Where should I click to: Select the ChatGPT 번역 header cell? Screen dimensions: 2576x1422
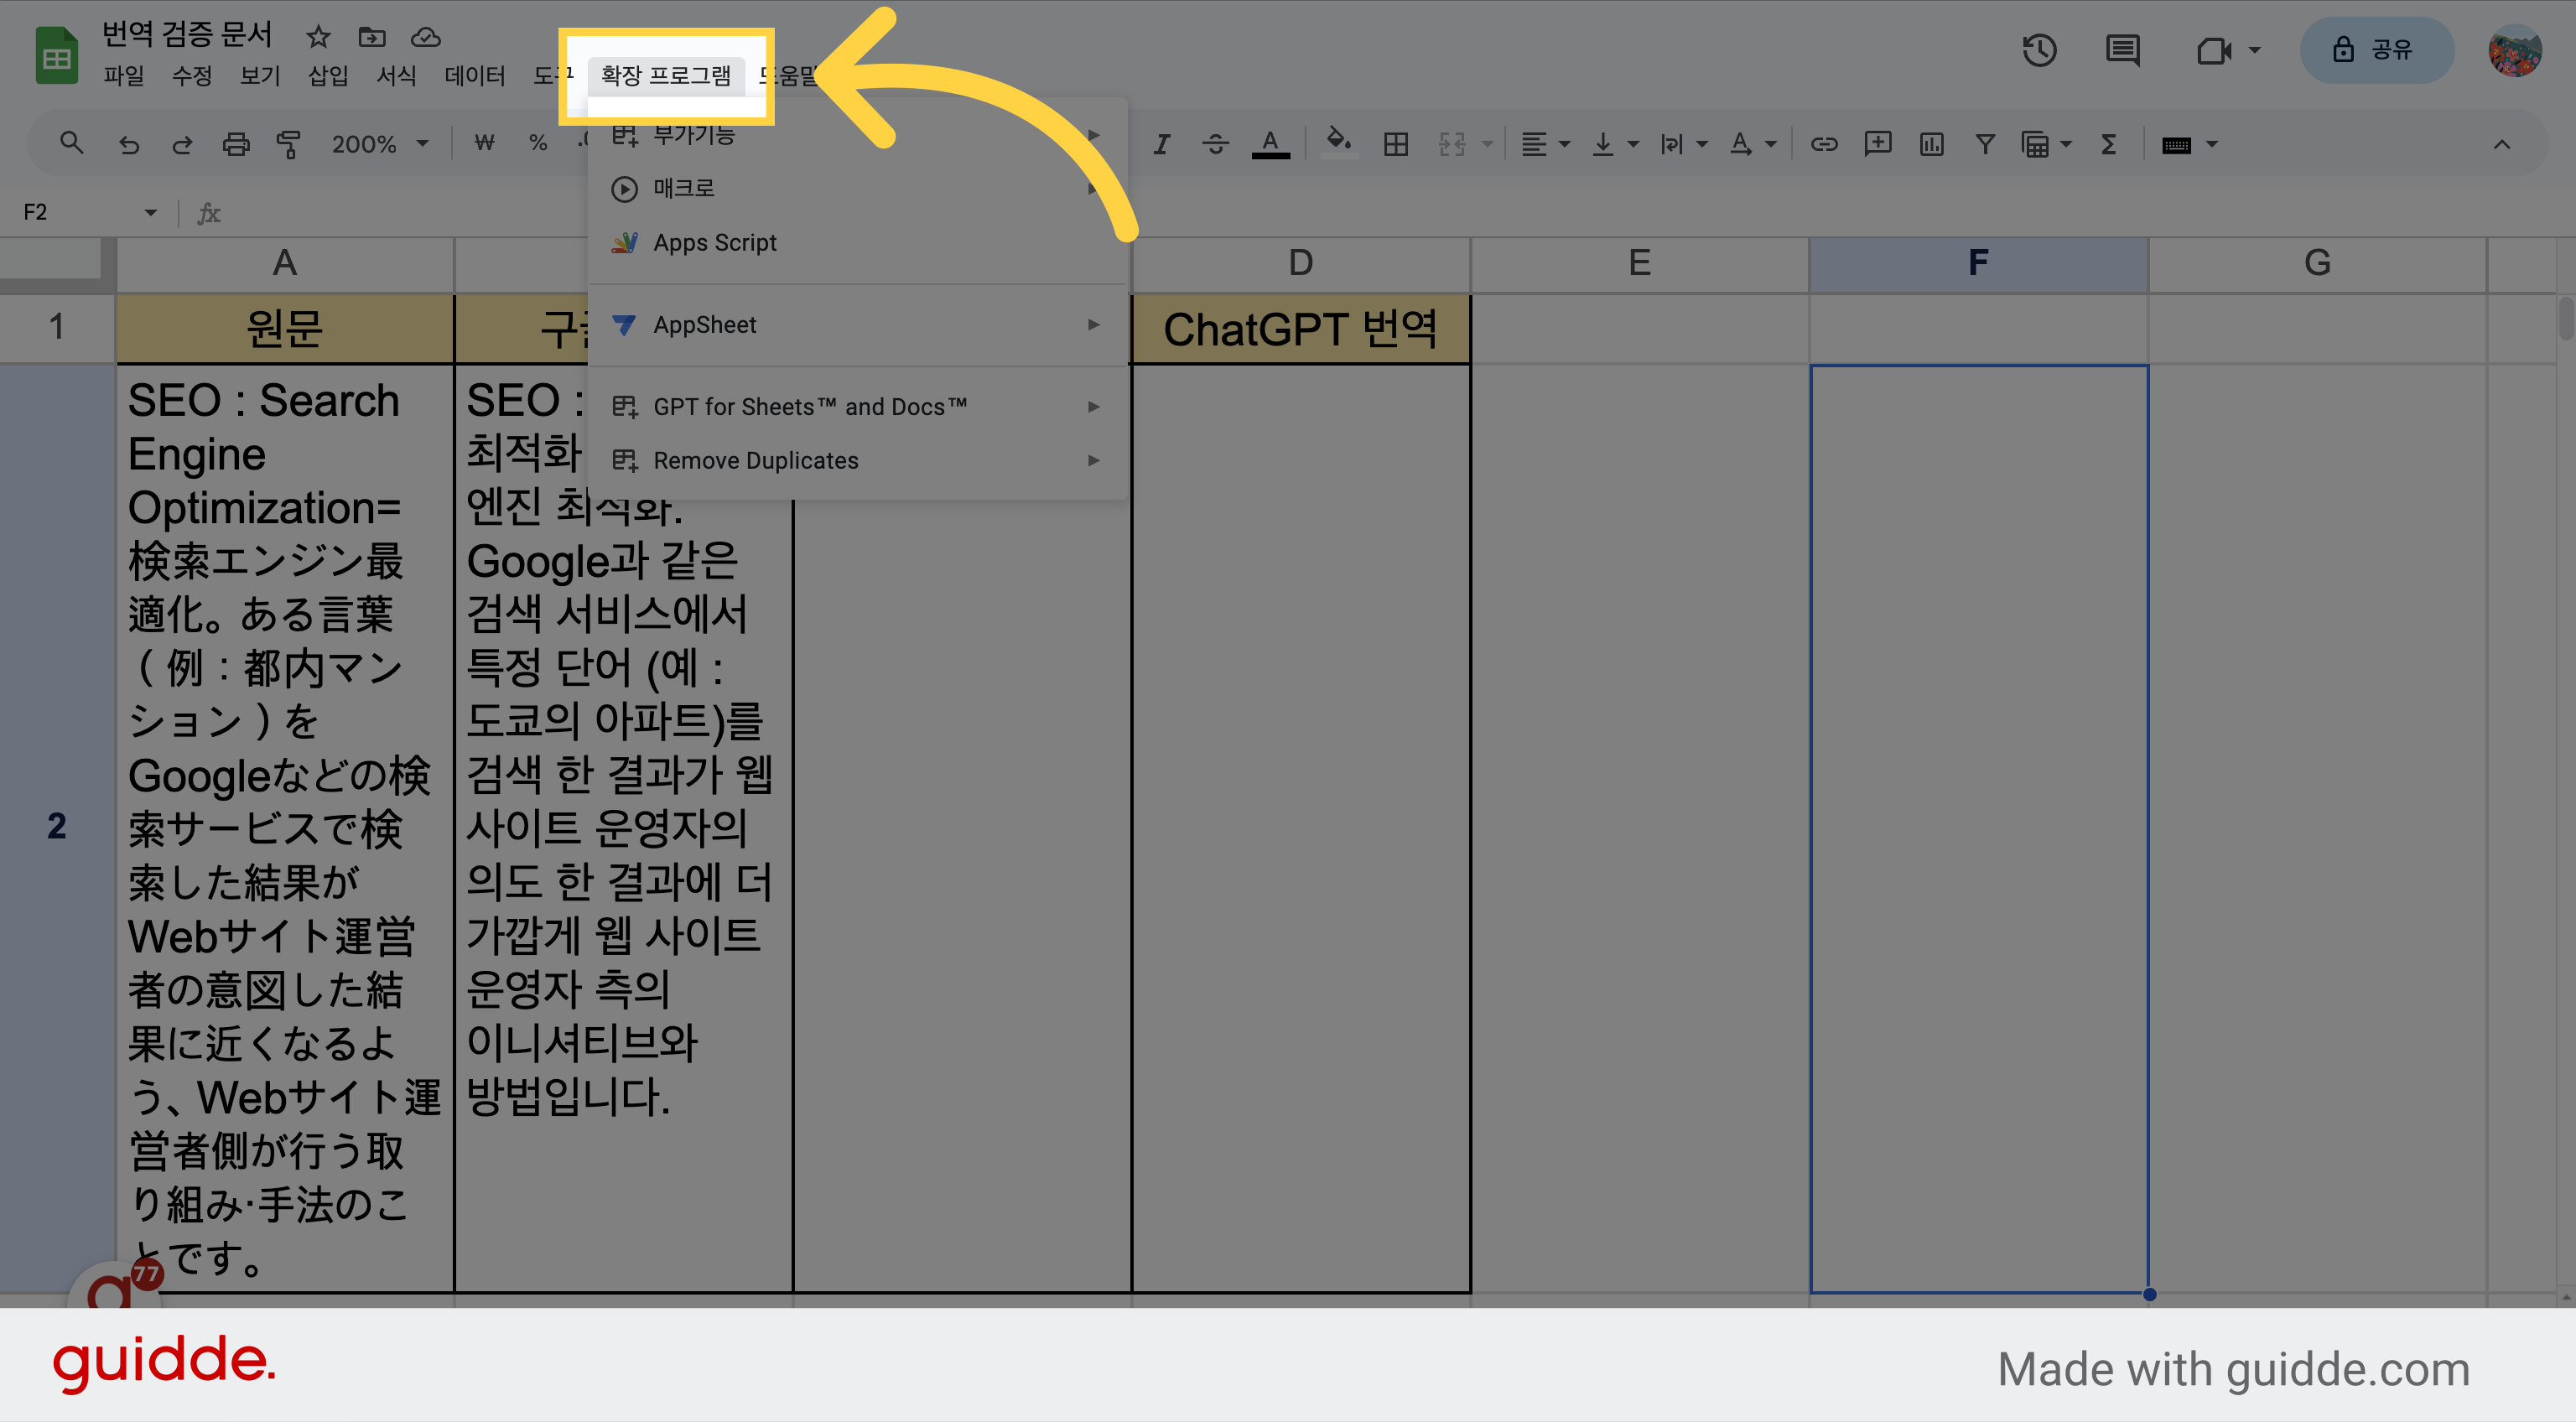pyautogui.click(x=1300, y=328)
